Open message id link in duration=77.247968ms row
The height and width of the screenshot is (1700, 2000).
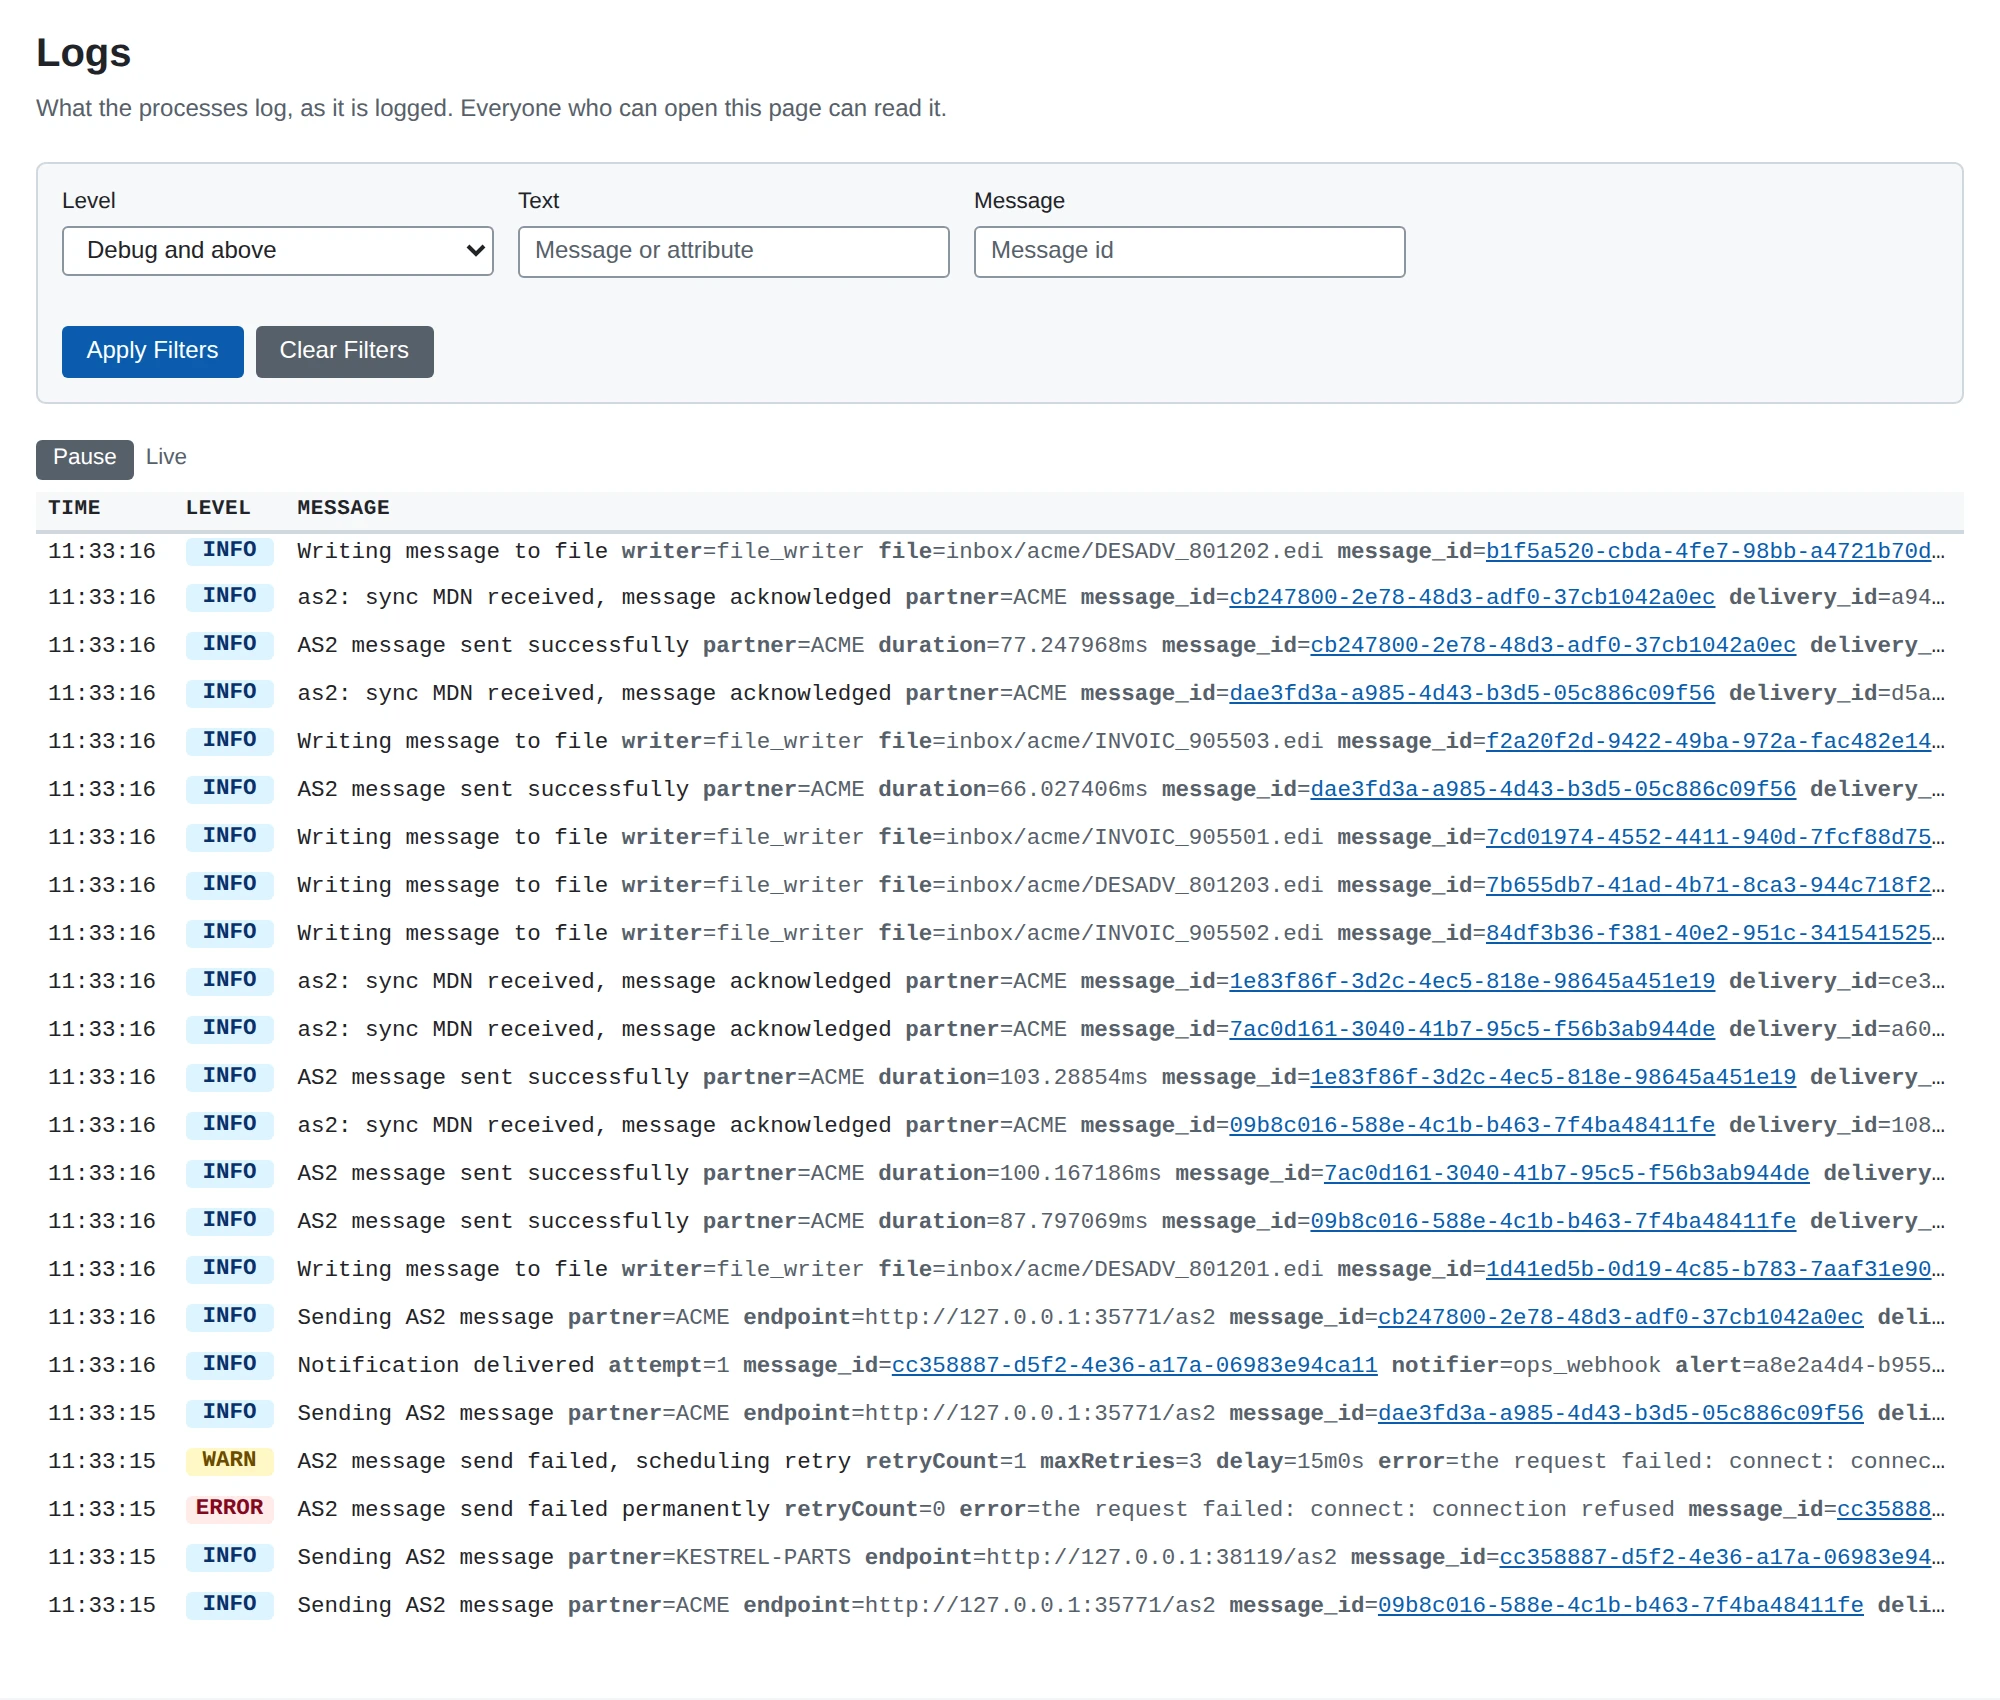pyautogui.click(x=1553, y=645)
